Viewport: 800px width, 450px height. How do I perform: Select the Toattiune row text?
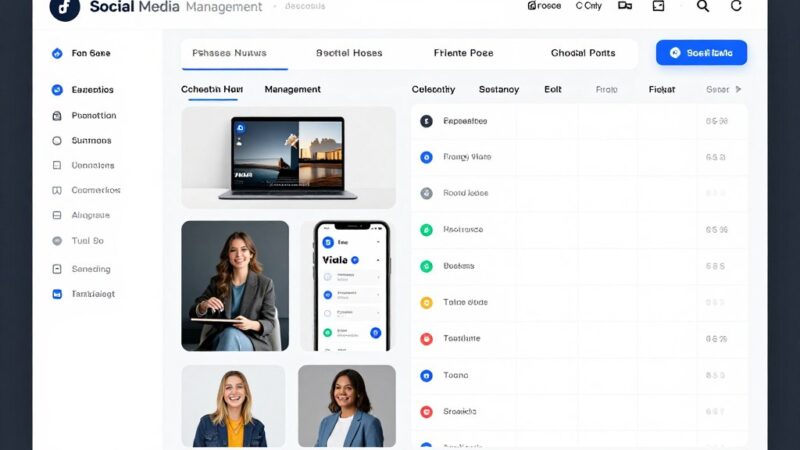[x=461, y=338]
